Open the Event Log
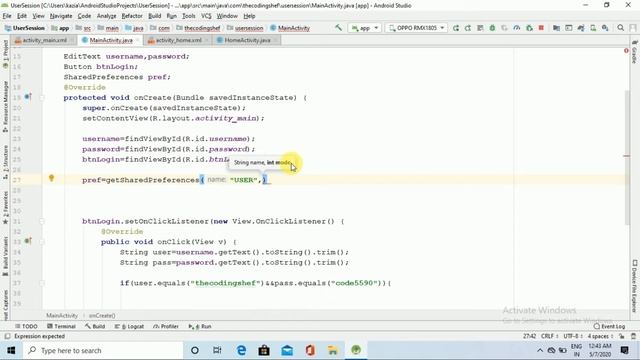This screenshot has height=360, width=640. pyautogui.click(x=609, y=326)
